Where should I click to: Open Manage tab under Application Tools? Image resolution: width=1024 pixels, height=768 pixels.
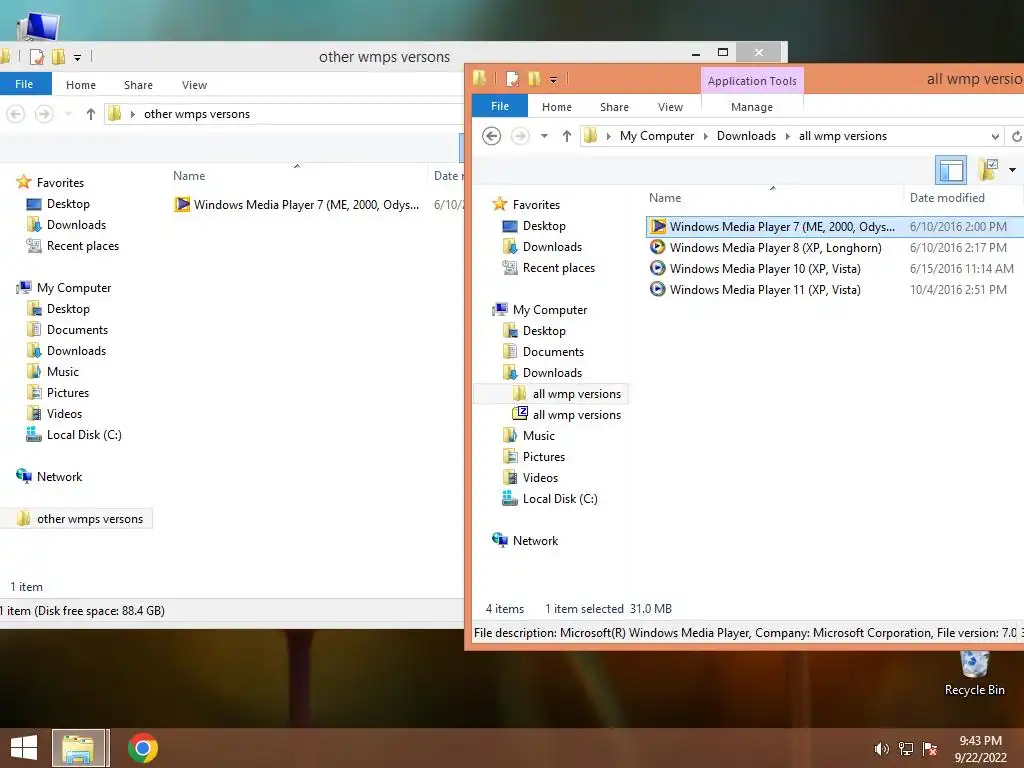[752, 107]
